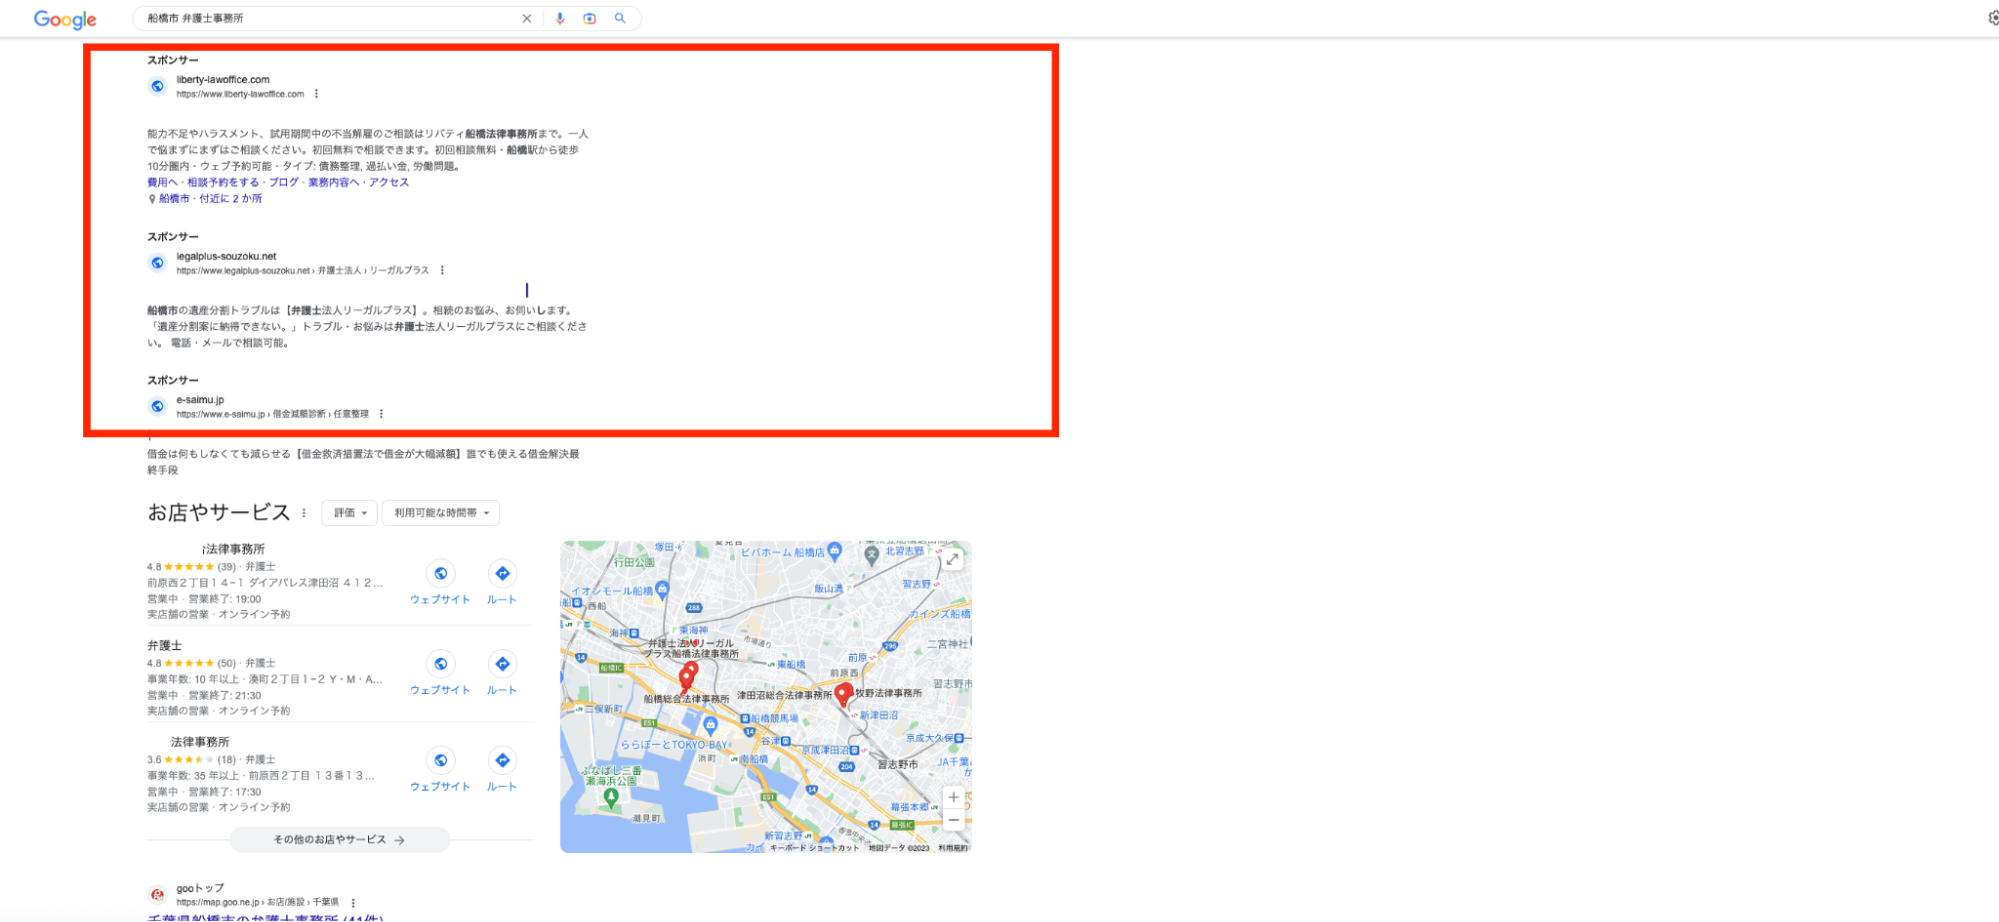
Task: Open 法律事務所 listing rated 3.6 (18)
Action: tap(200, 742)
